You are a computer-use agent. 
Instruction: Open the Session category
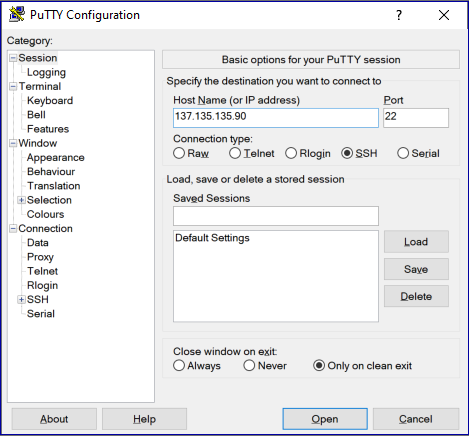pos(38,58)
